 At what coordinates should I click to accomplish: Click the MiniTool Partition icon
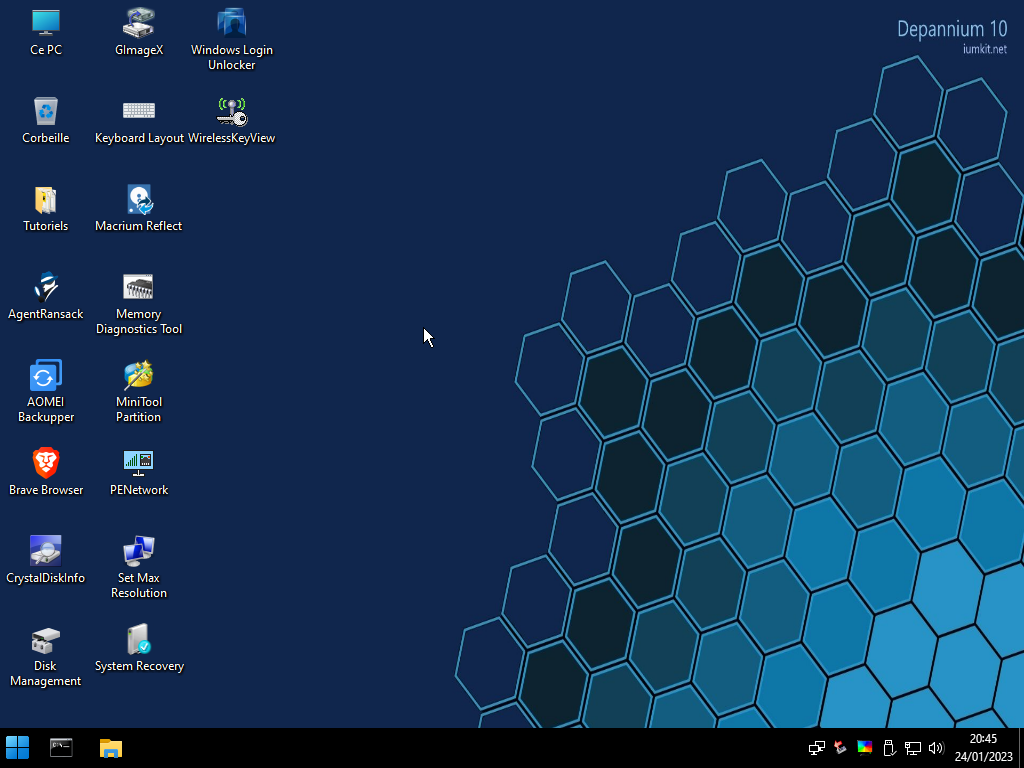pos(138,392)
